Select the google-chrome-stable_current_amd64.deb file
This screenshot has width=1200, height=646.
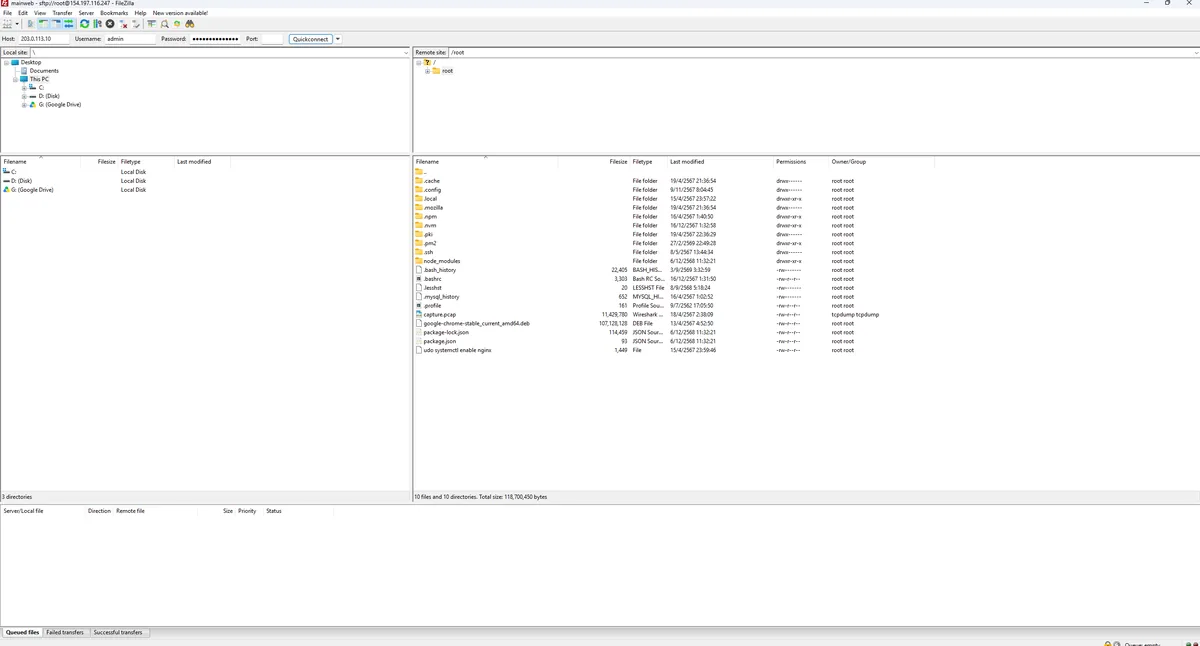[476, 324]
